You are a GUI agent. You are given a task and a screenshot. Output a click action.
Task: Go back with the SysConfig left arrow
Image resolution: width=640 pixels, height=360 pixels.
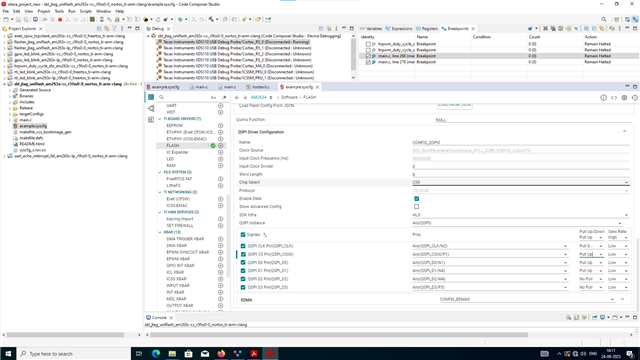237,98
